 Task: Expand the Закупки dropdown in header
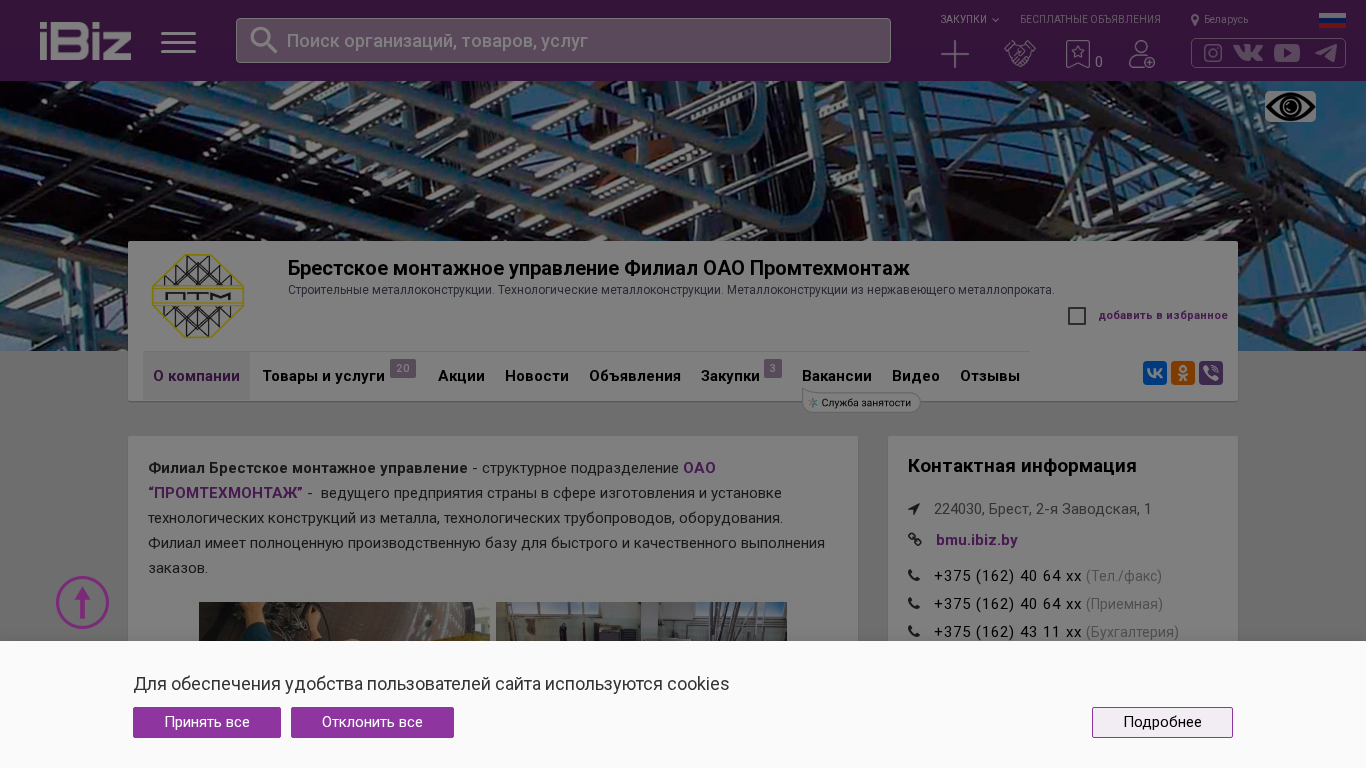pyautogui.click(x=969, y=20)
